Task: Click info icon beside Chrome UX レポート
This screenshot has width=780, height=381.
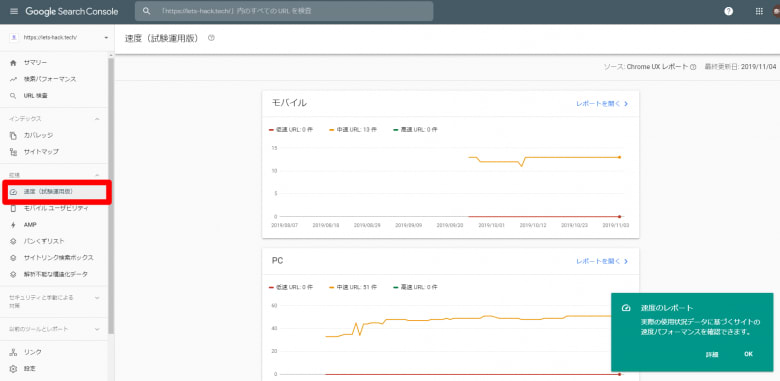Action: click(693, 67)
